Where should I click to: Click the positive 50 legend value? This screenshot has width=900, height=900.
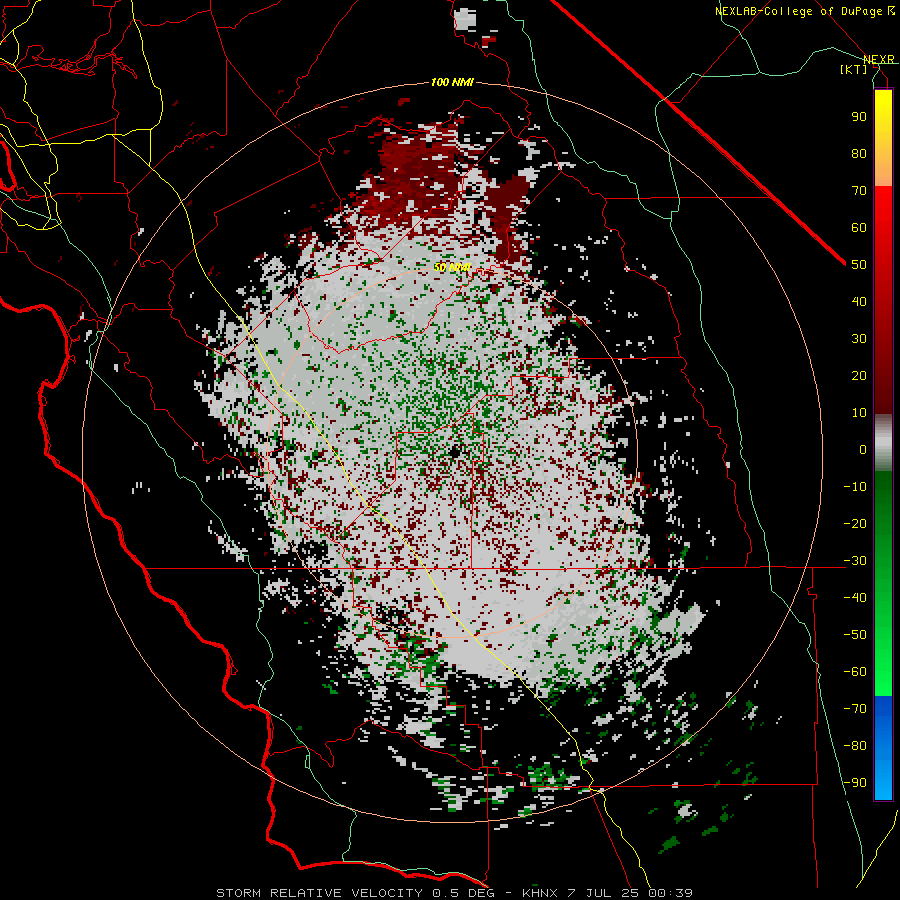click(859, 265)
